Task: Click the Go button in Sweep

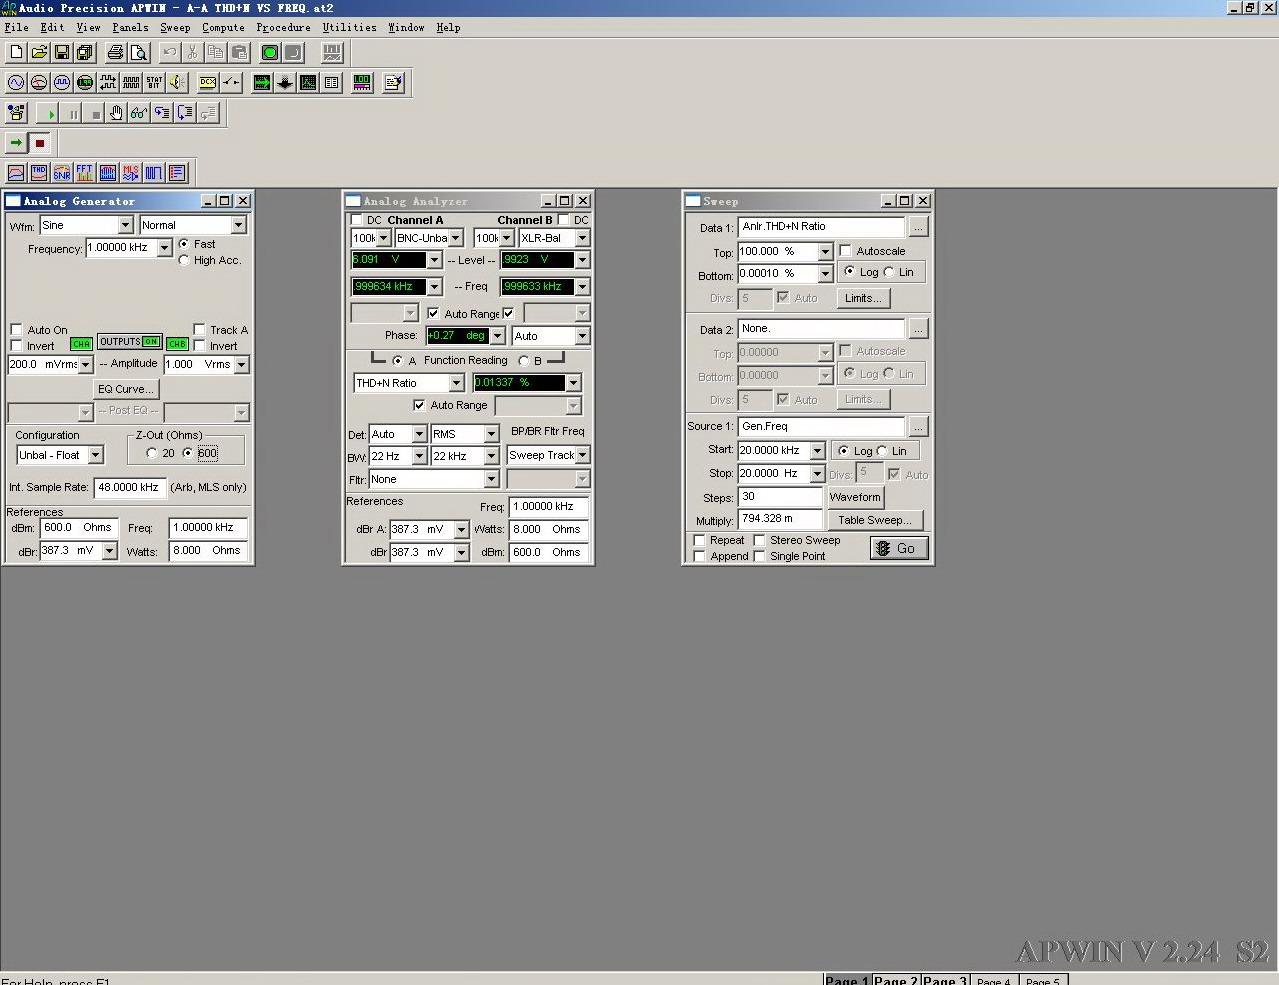Action: [x=899, y=548]
